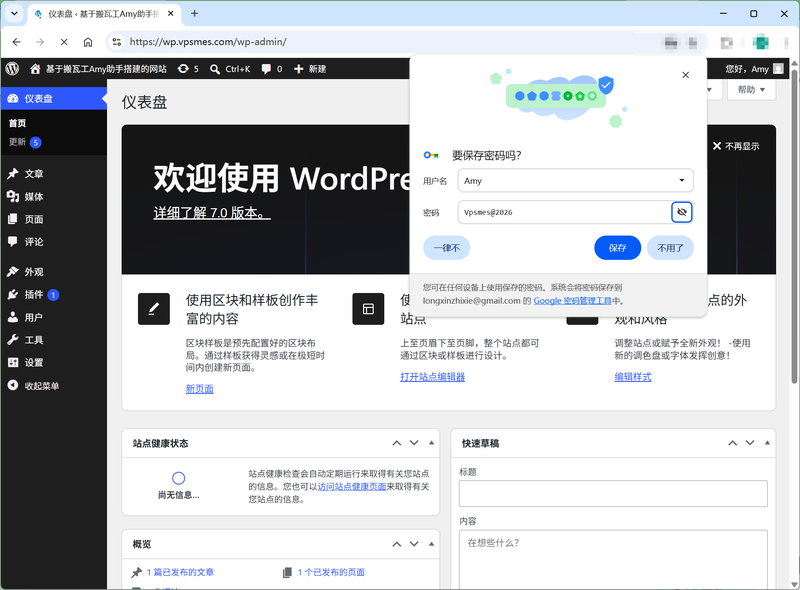
Task: Toggle password visibility eye icon
Action: pyautogui.click(x=682, y=212)
